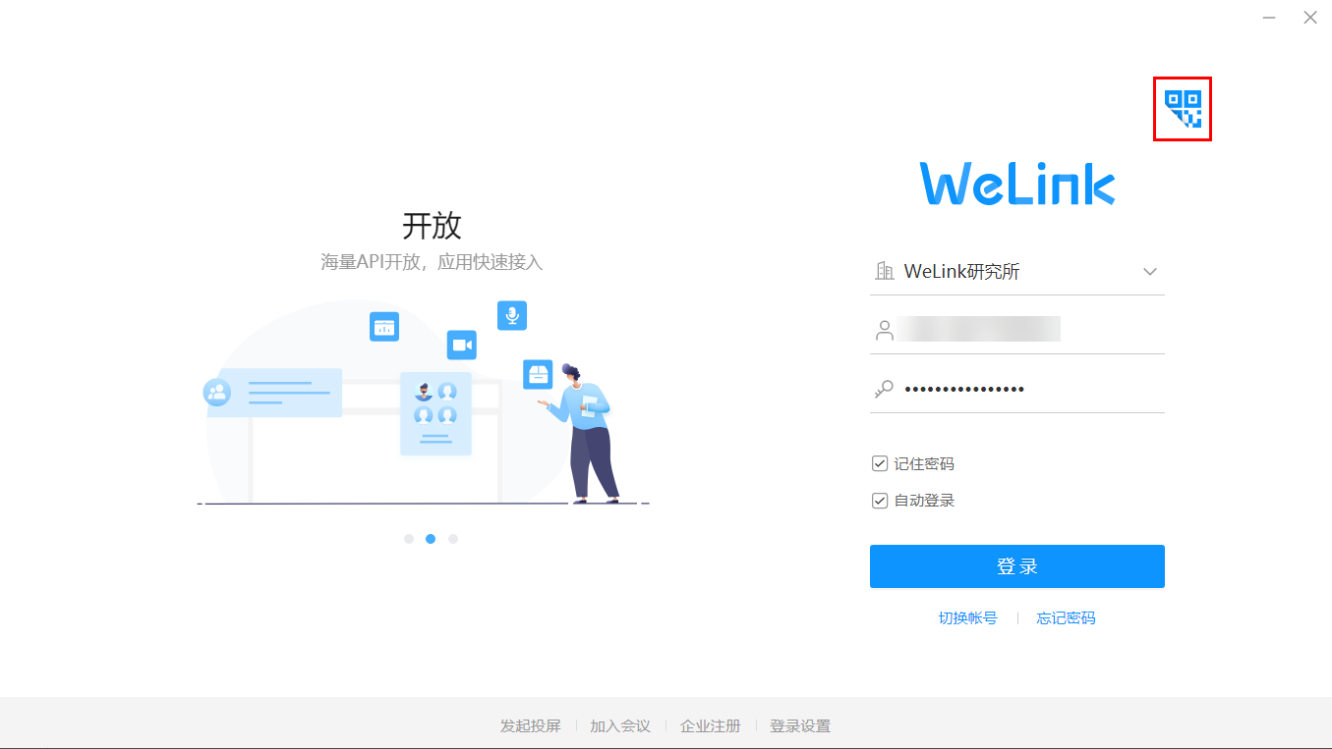
Task: Select 加入会议 in the footer
Action: (621, 726)
